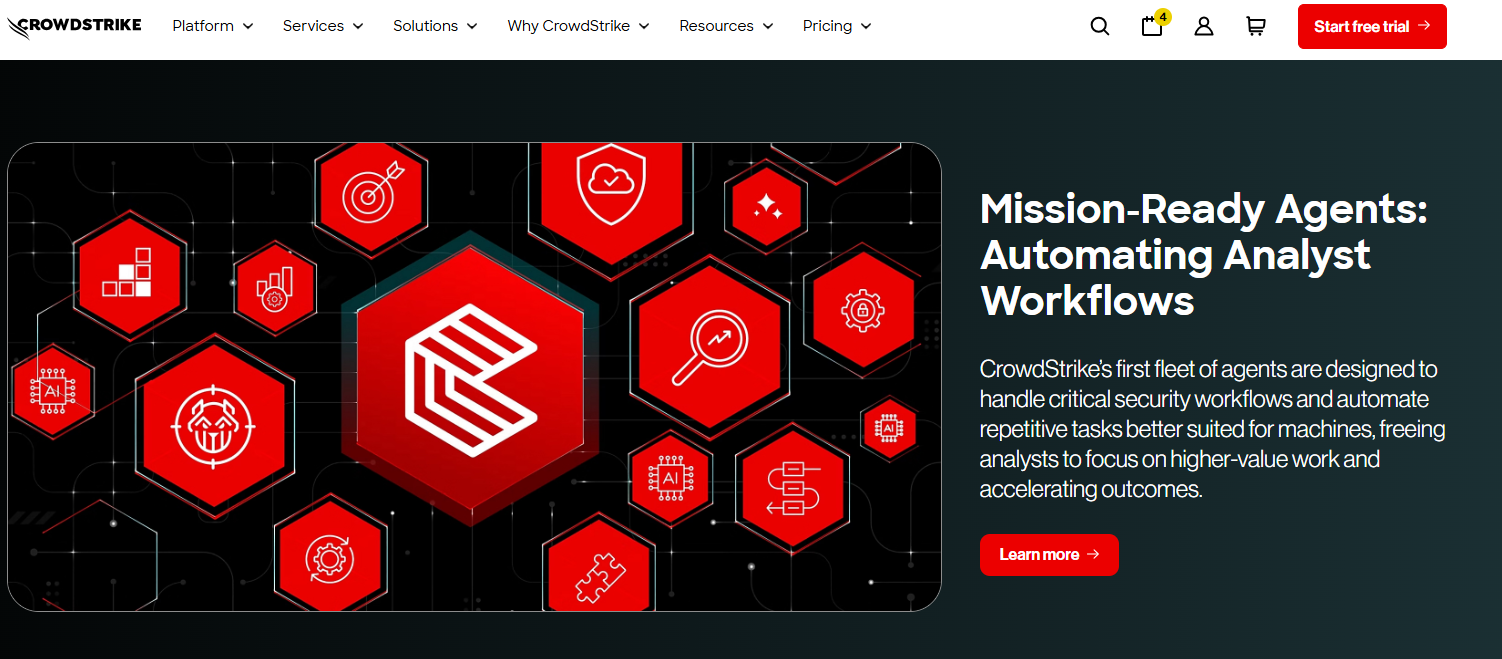Open the search magnifier icon
Screen dimensions: 1502x659
coord(1100,27)
